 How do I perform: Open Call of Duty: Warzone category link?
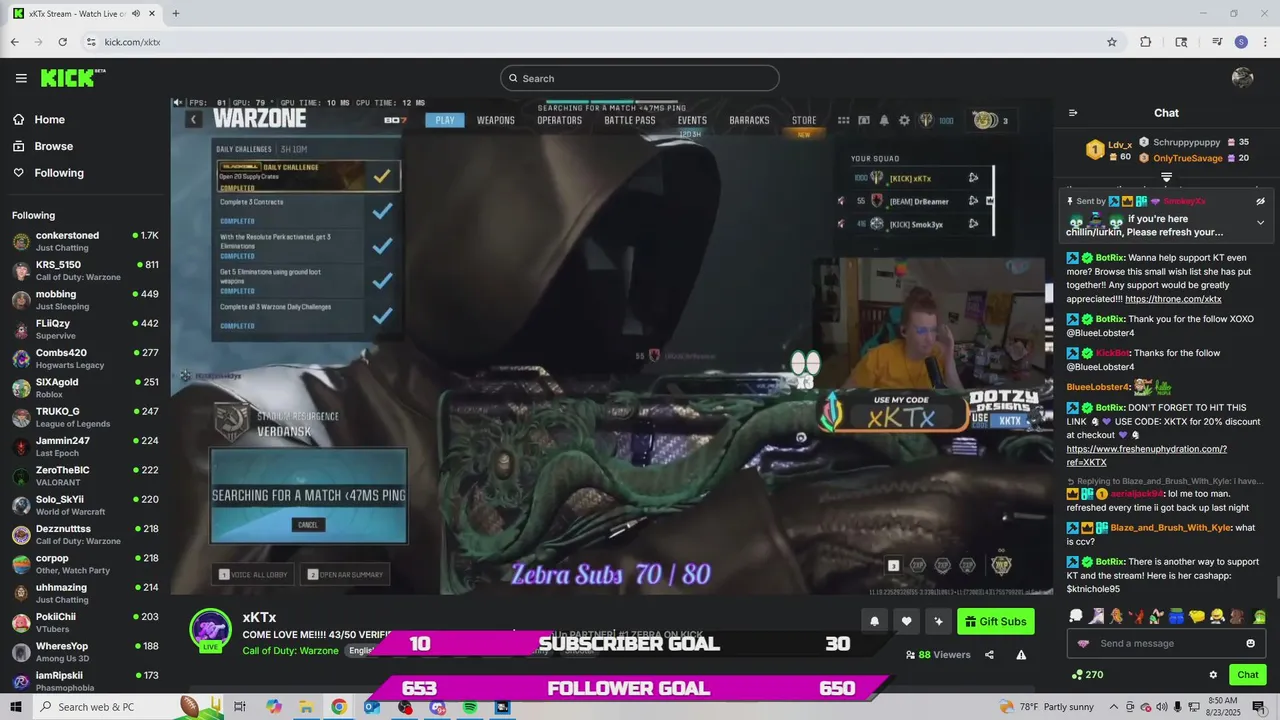(290, 651)
